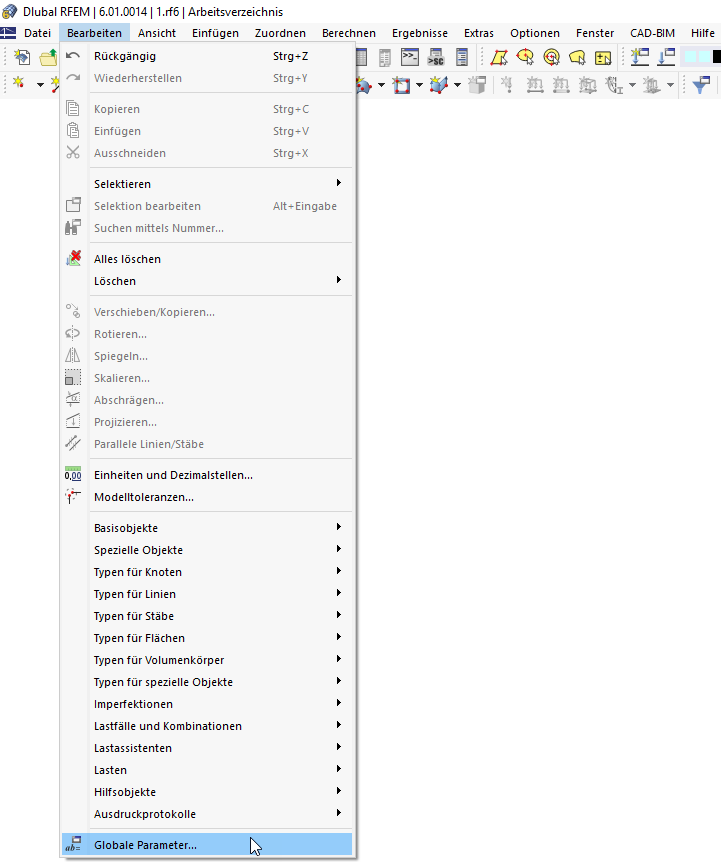The height and width of the screenshot is (862, 721).
Task: Open the Zuordnen menu
Action: tap(280, 33)
